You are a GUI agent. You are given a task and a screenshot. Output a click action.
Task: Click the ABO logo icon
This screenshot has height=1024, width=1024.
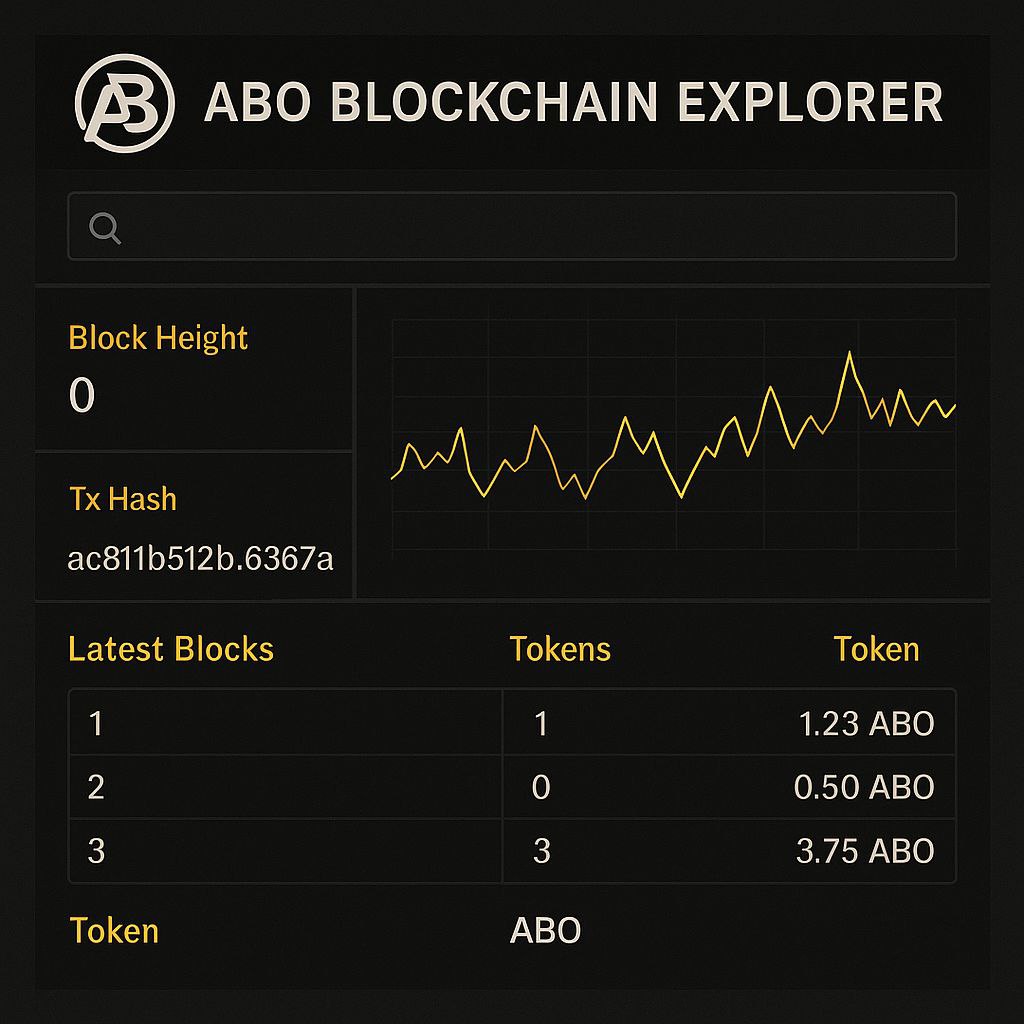click(x=125, y=103)
